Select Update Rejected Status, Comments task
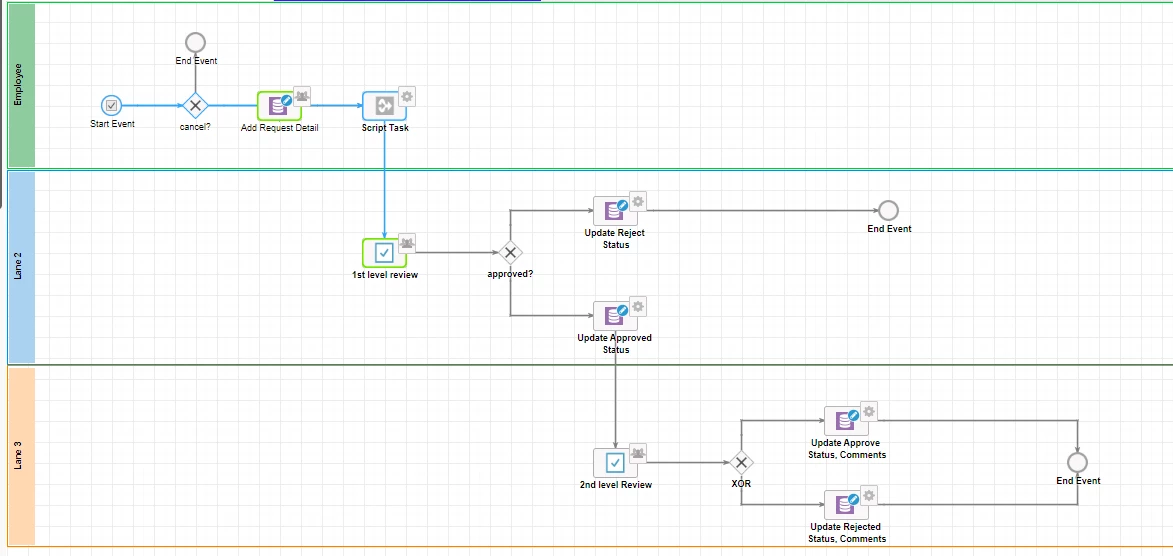This screenshot has width=1173, height=556. pos(846,504)
